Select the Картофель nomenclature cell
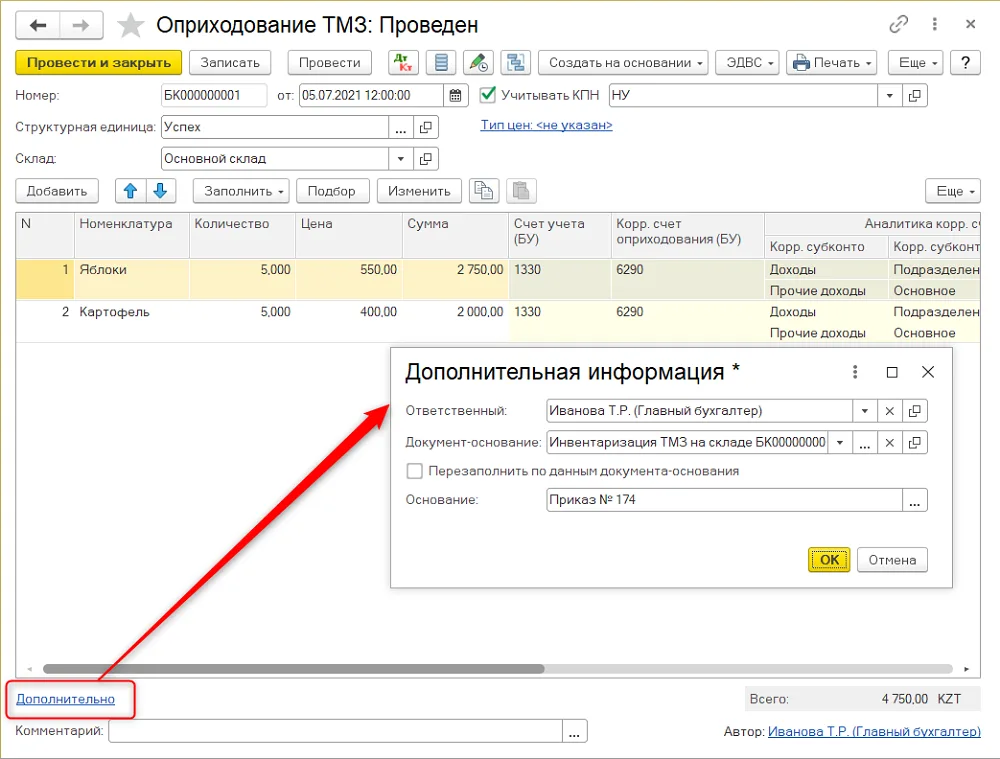The image size is (1000, 759). [131, 321]
